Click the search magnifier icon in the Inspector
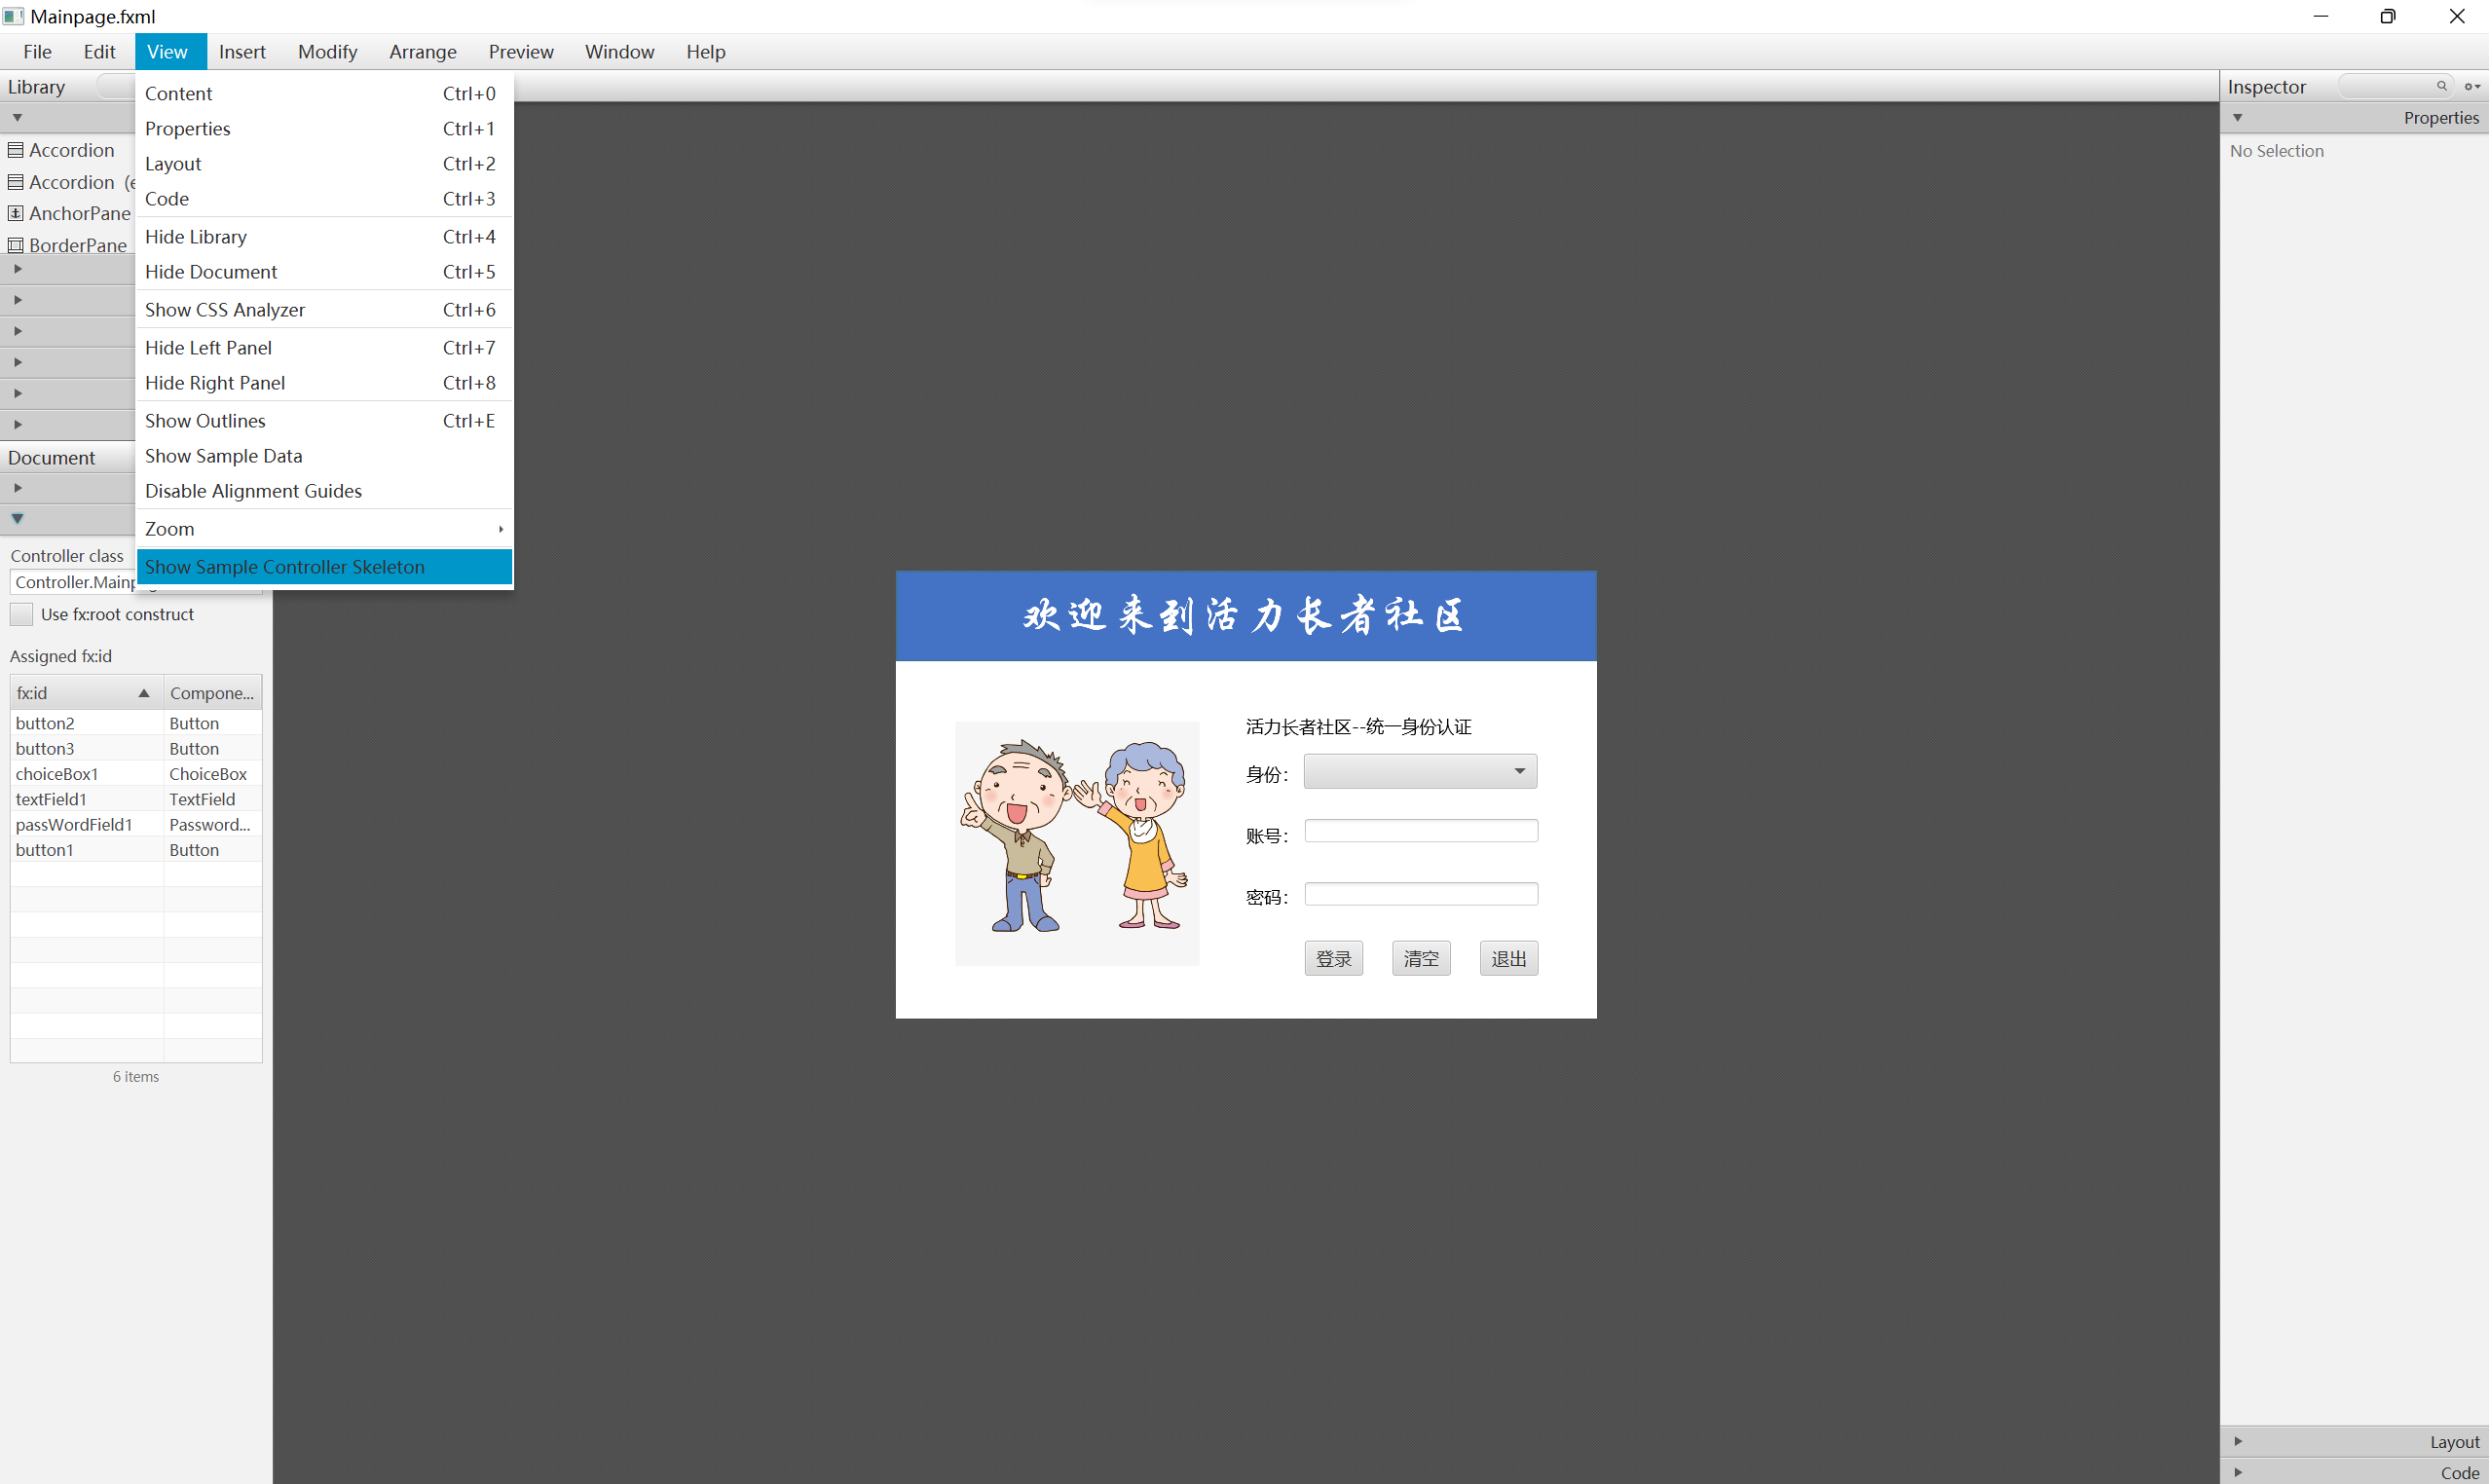Screen dimensions: 2489x1484 [x=2442, y=86]
